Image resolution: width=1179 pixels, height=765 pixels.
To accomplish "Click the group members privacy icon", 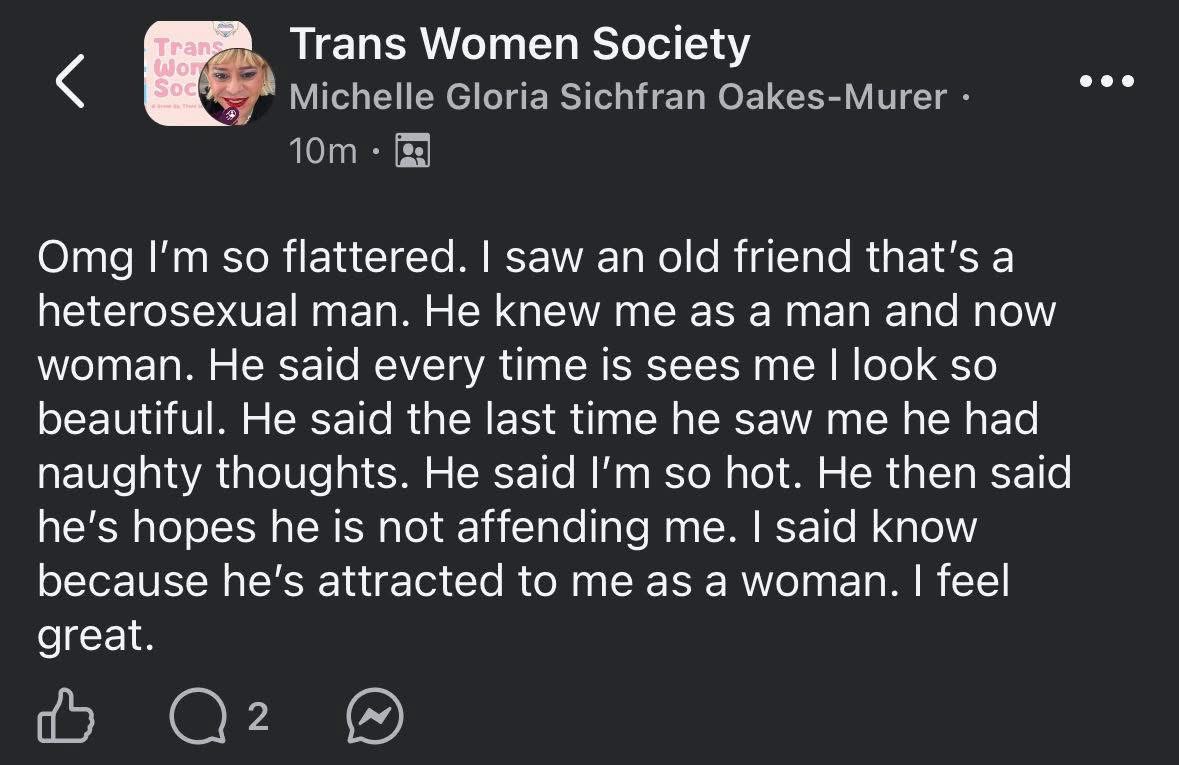I will click(413, 150).
